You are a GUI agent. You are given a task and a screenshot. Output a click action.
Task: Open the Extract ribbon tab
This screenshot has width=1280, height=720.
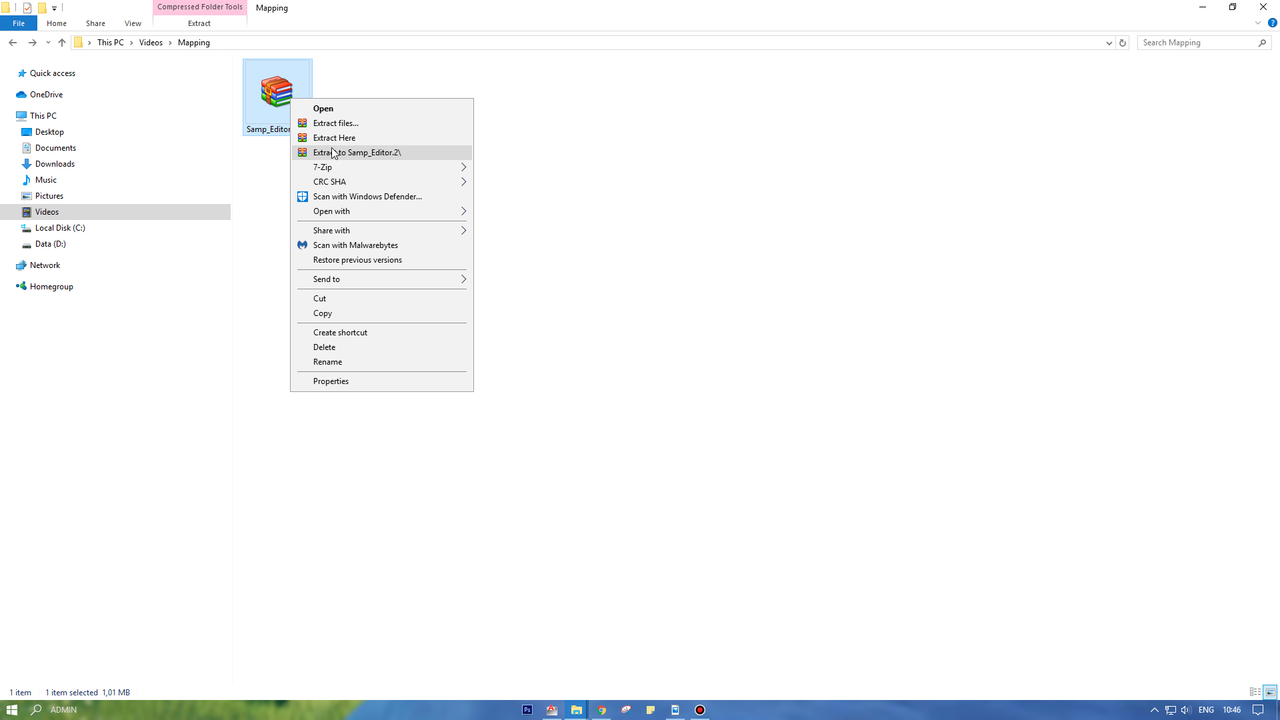199,23
